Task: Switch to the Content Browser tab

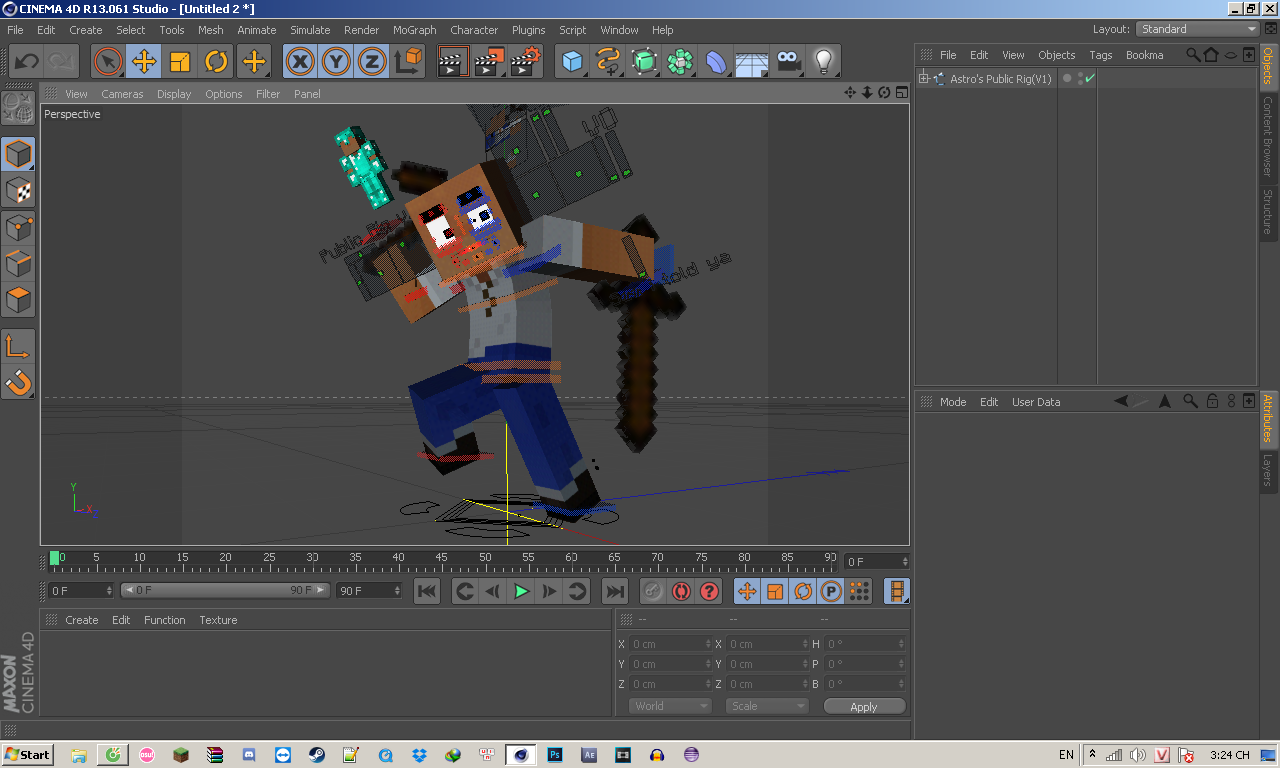Action: tap(1268, 136)
